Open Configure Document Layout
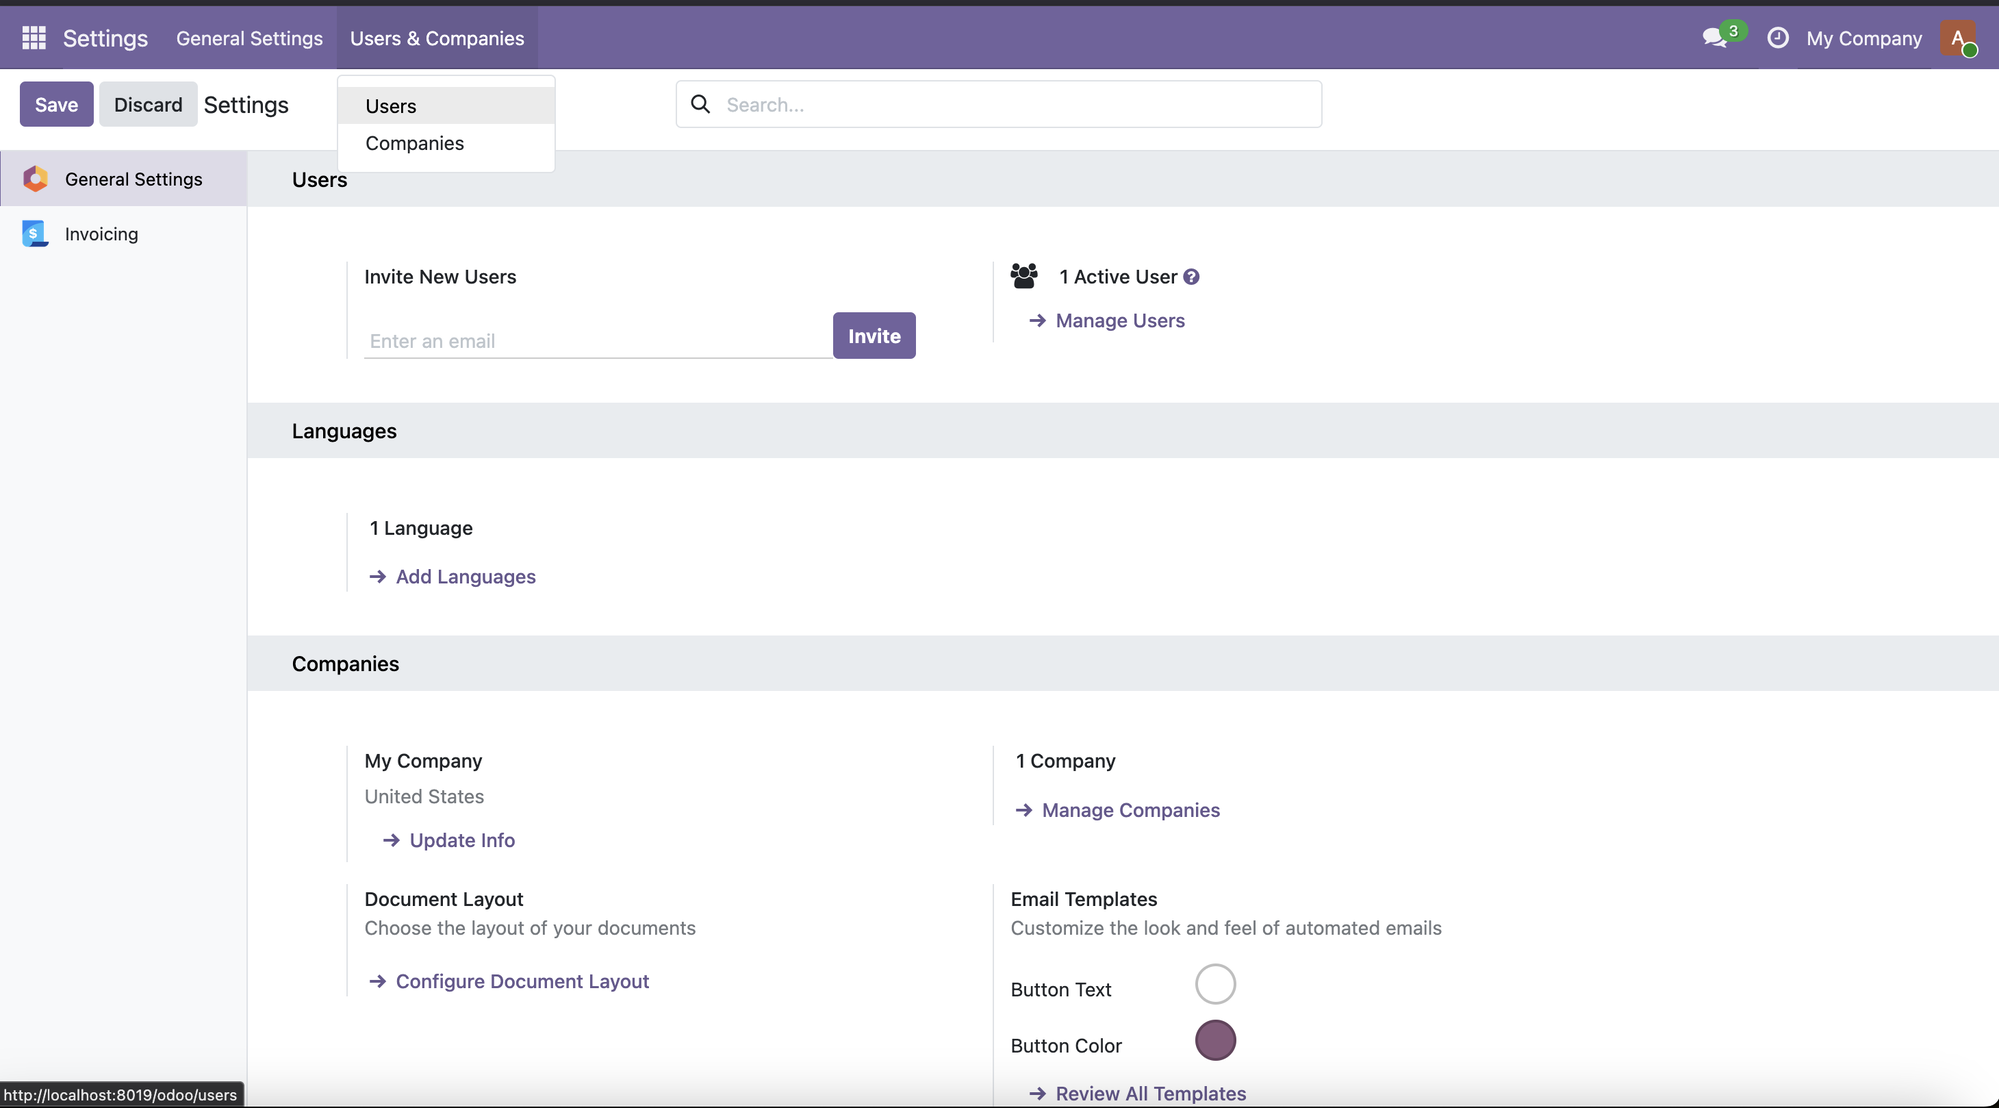1999x1108 pixels. click(x=522, y=981)
